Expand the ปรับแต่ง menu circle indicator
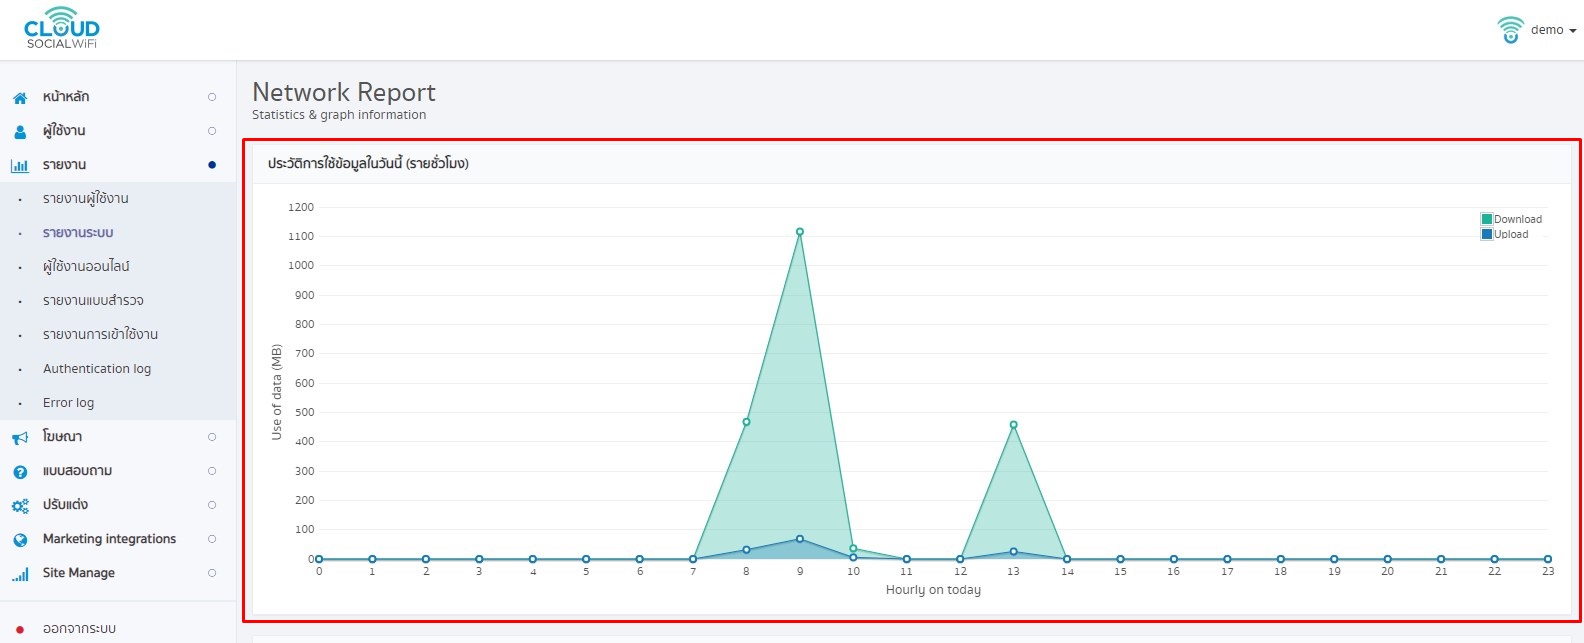The width and height of the screenshot is (1584, 643). click(x=212, y=505)
